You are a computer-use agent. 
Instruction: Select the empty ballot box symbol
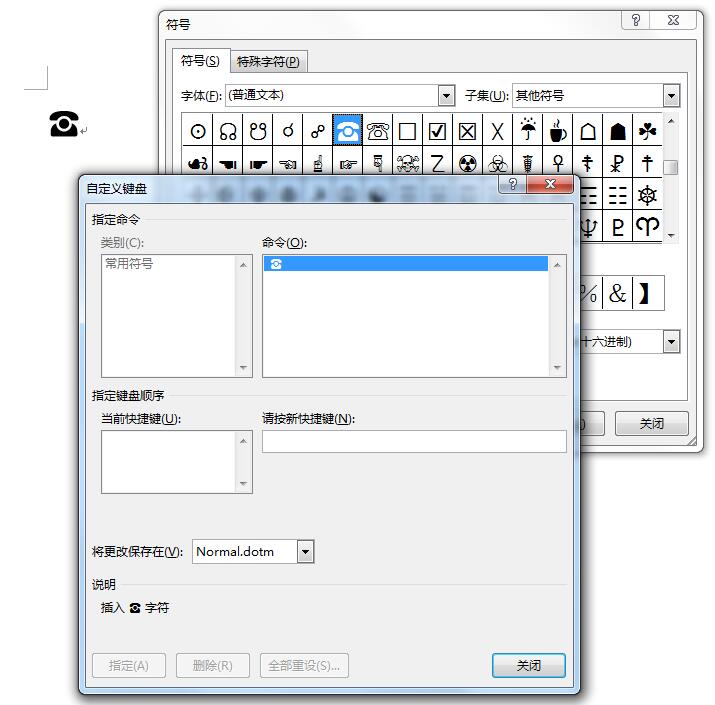[x=407, y=131]
